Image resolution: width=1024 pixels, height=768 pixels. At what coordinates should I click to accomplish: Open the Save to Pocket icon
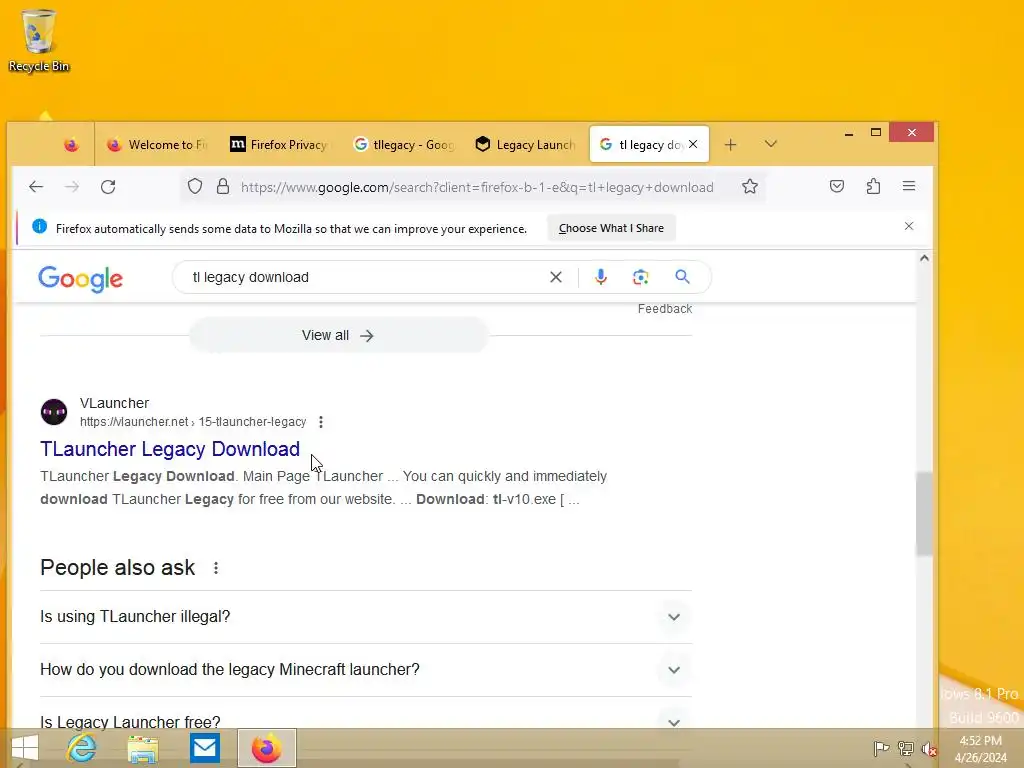click(x=837, y=187)
